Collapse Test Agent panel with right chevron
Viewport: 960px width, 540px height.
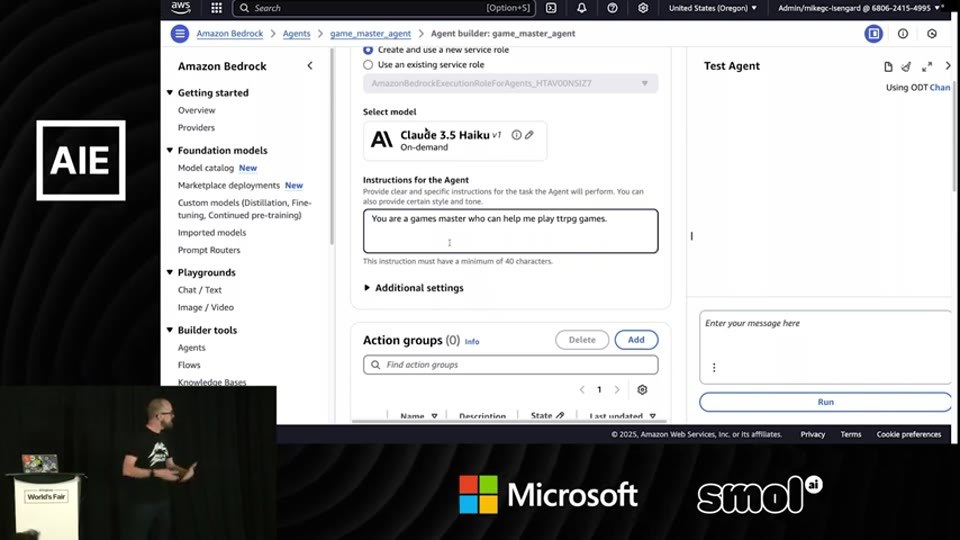pyautogui.click(x=948, y=66)
